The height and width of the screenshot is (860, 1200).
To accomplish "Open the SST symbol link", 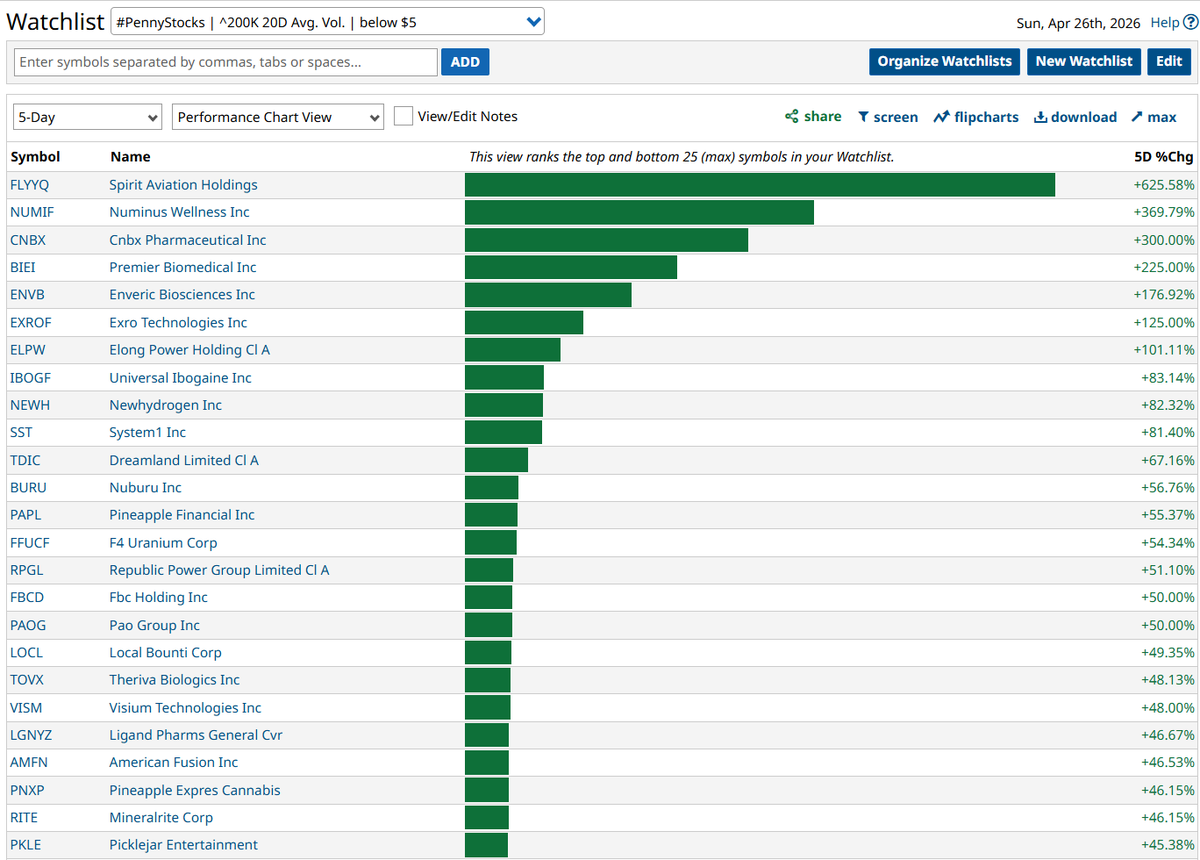I will (21, 432).
